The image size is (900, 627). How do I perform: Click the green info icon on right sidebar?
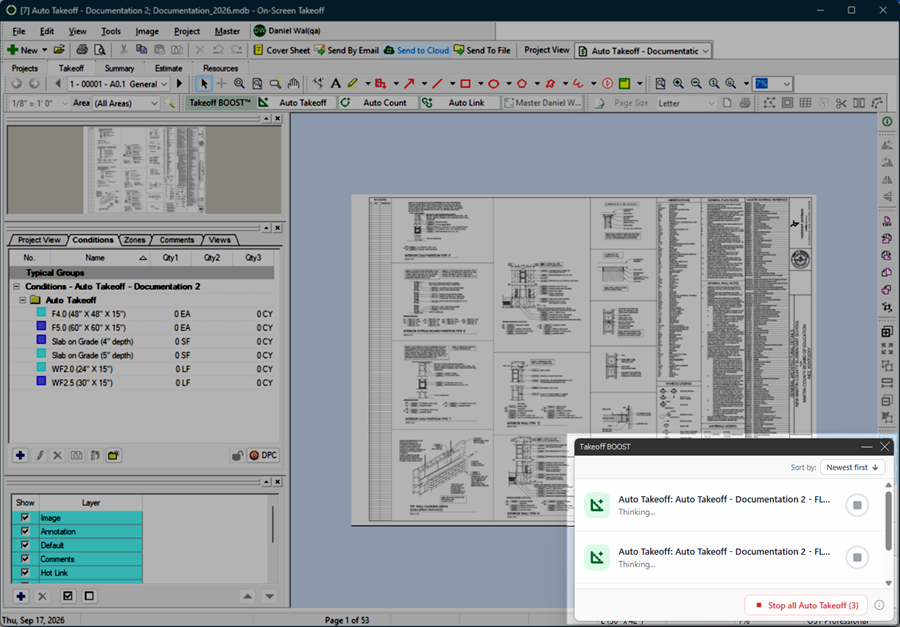click(x=887, y=121)
